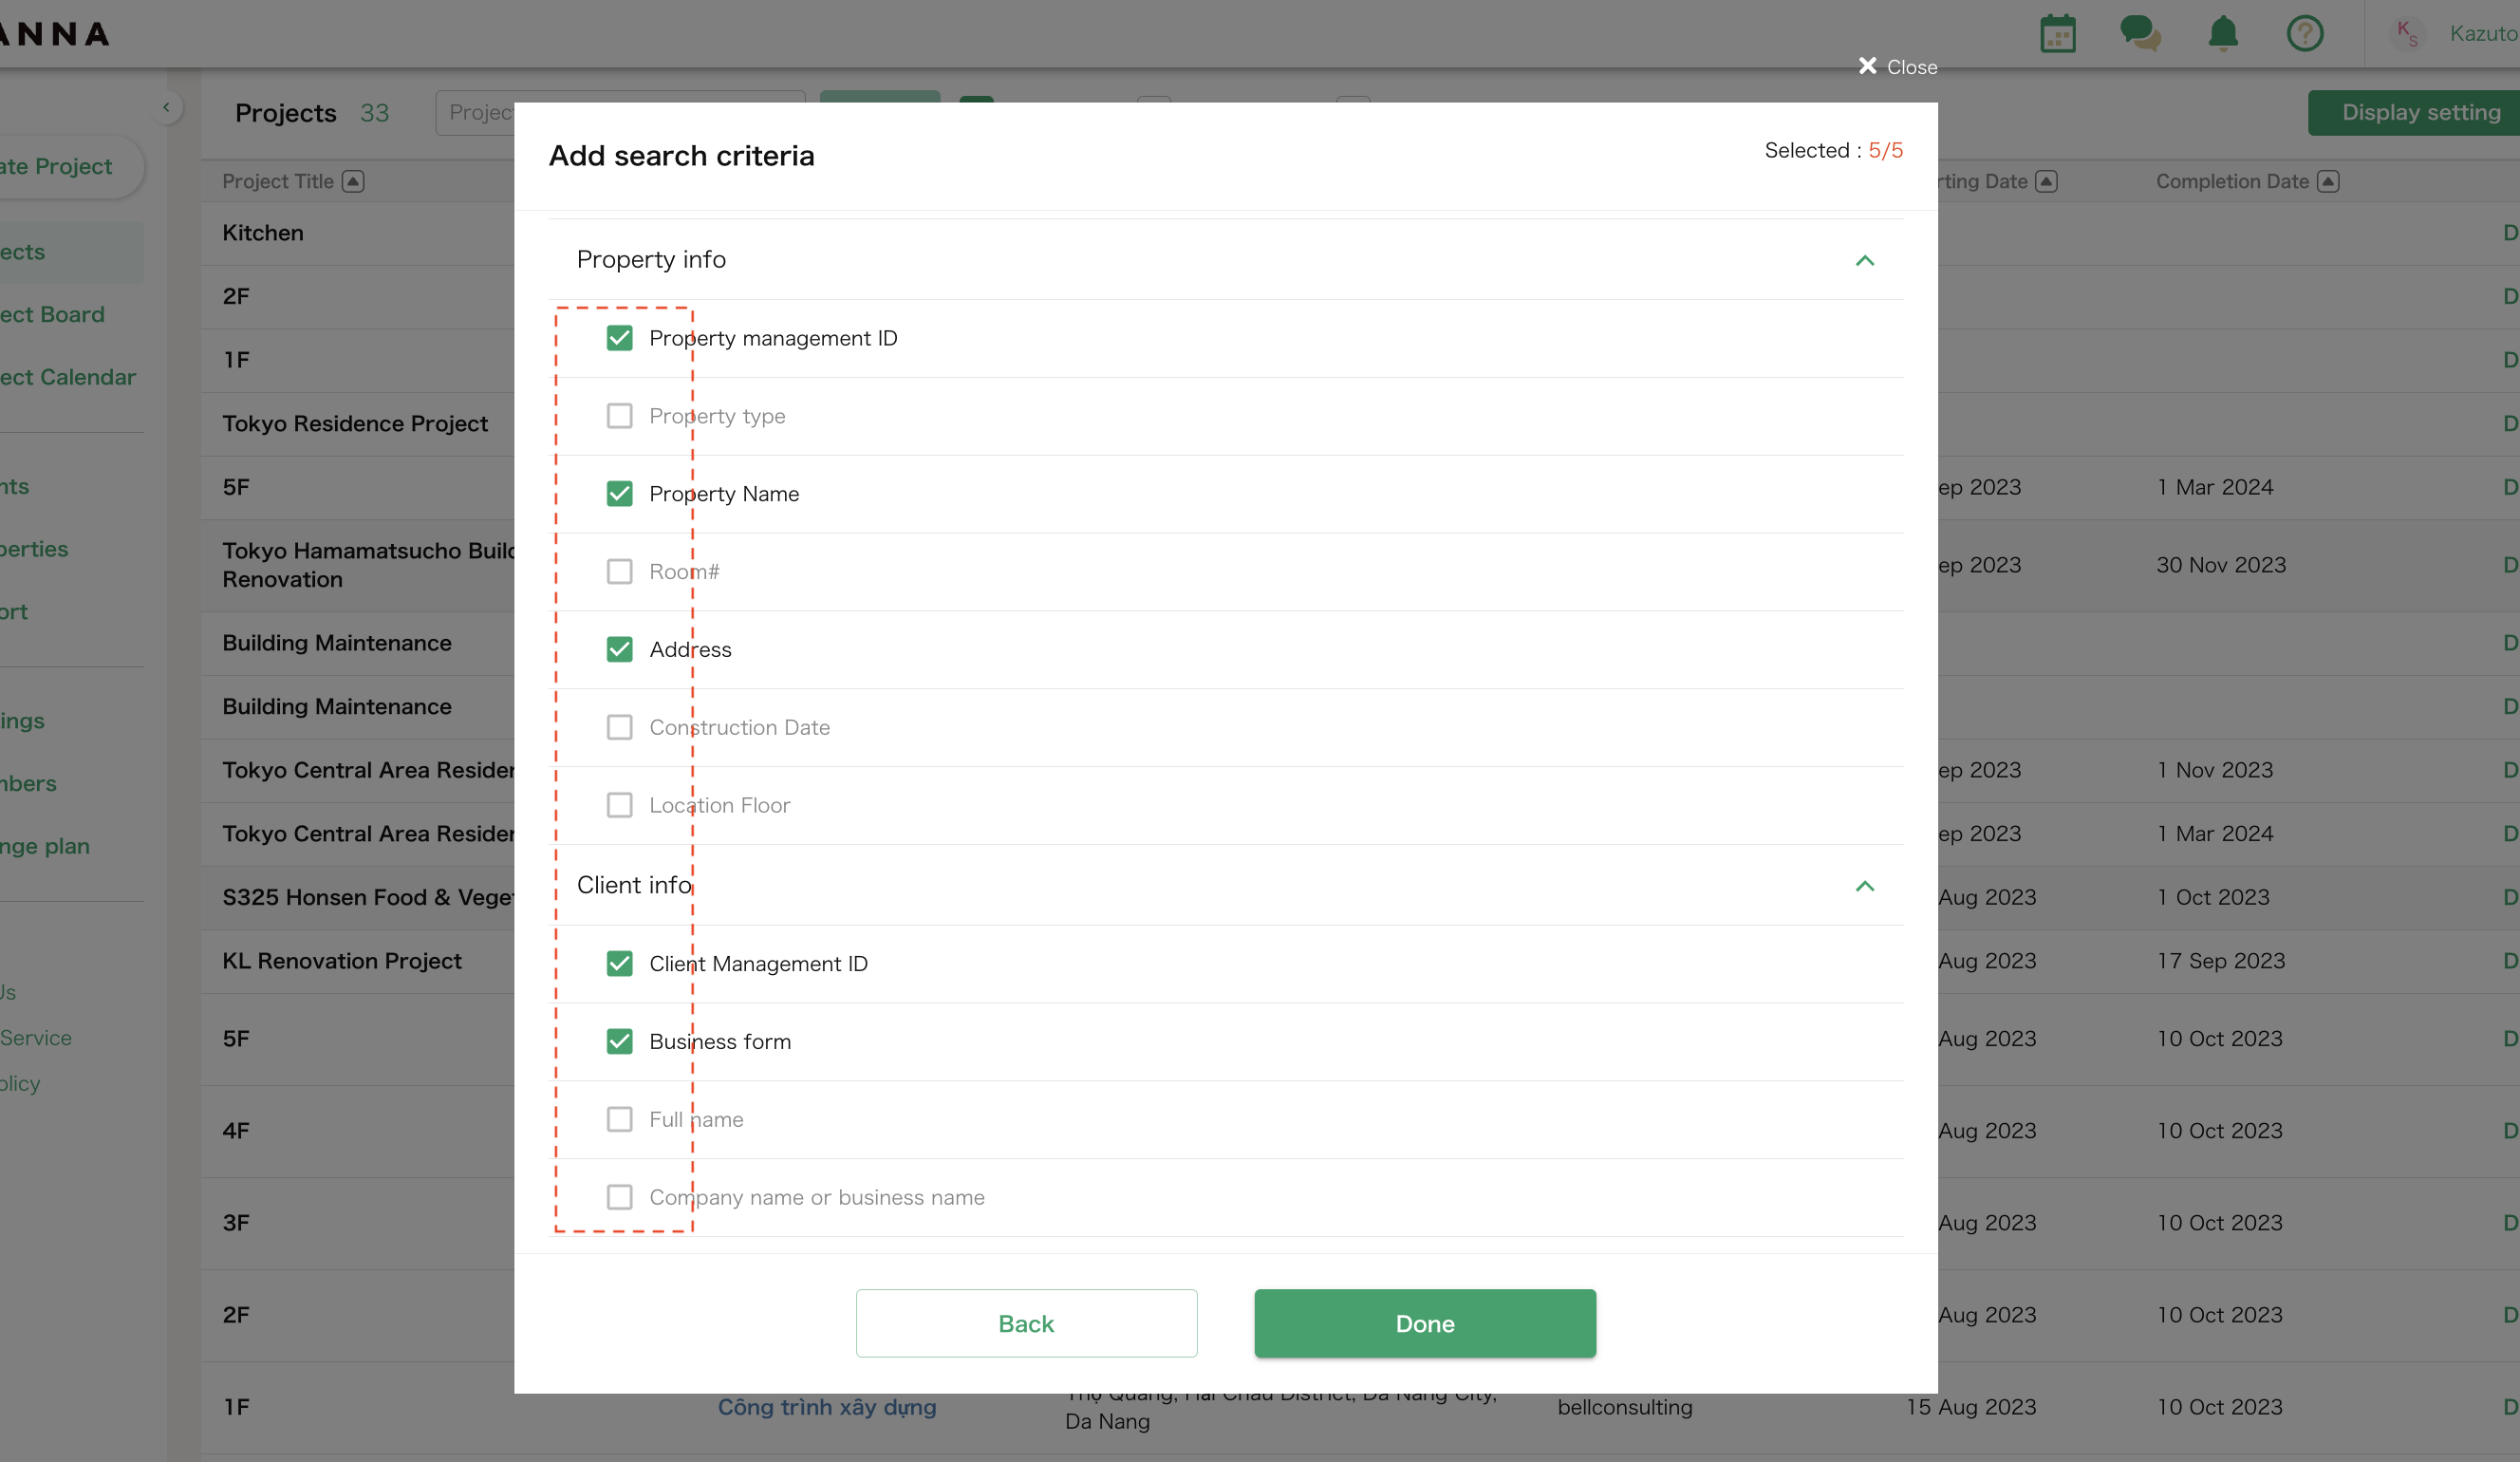Sort by Starting Date using its arrow toggle
2520x1462 pixels.
[2048, 181]
